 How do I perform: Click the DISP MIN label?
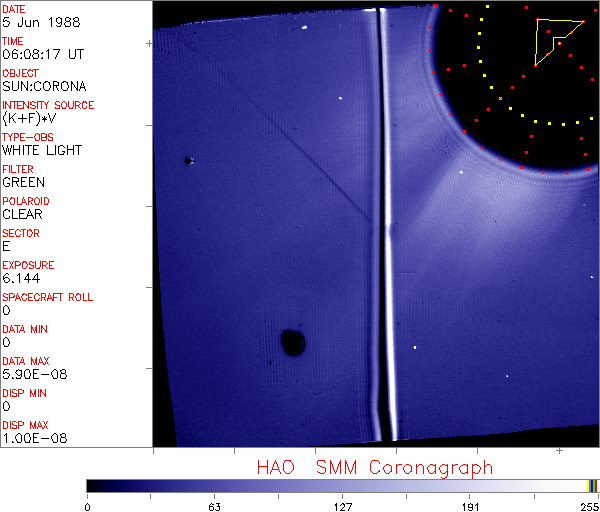coord(24,393)
